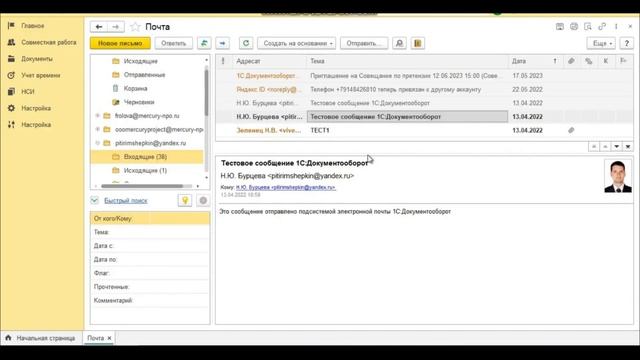The height and width of the screenshot is (360, 640).
Task: Open the Черновики folder
Action: point(139,102)
